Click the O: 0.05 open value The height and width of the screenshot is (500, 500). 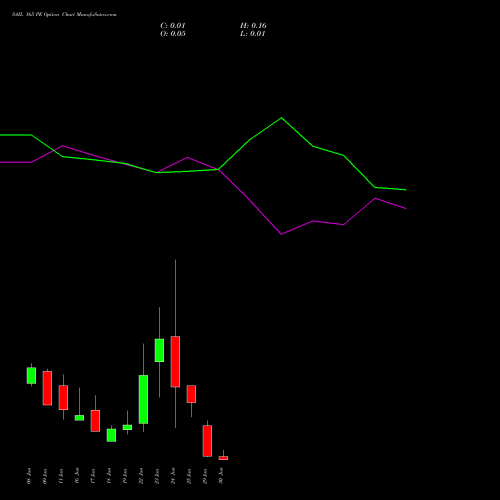pos(173,34)
